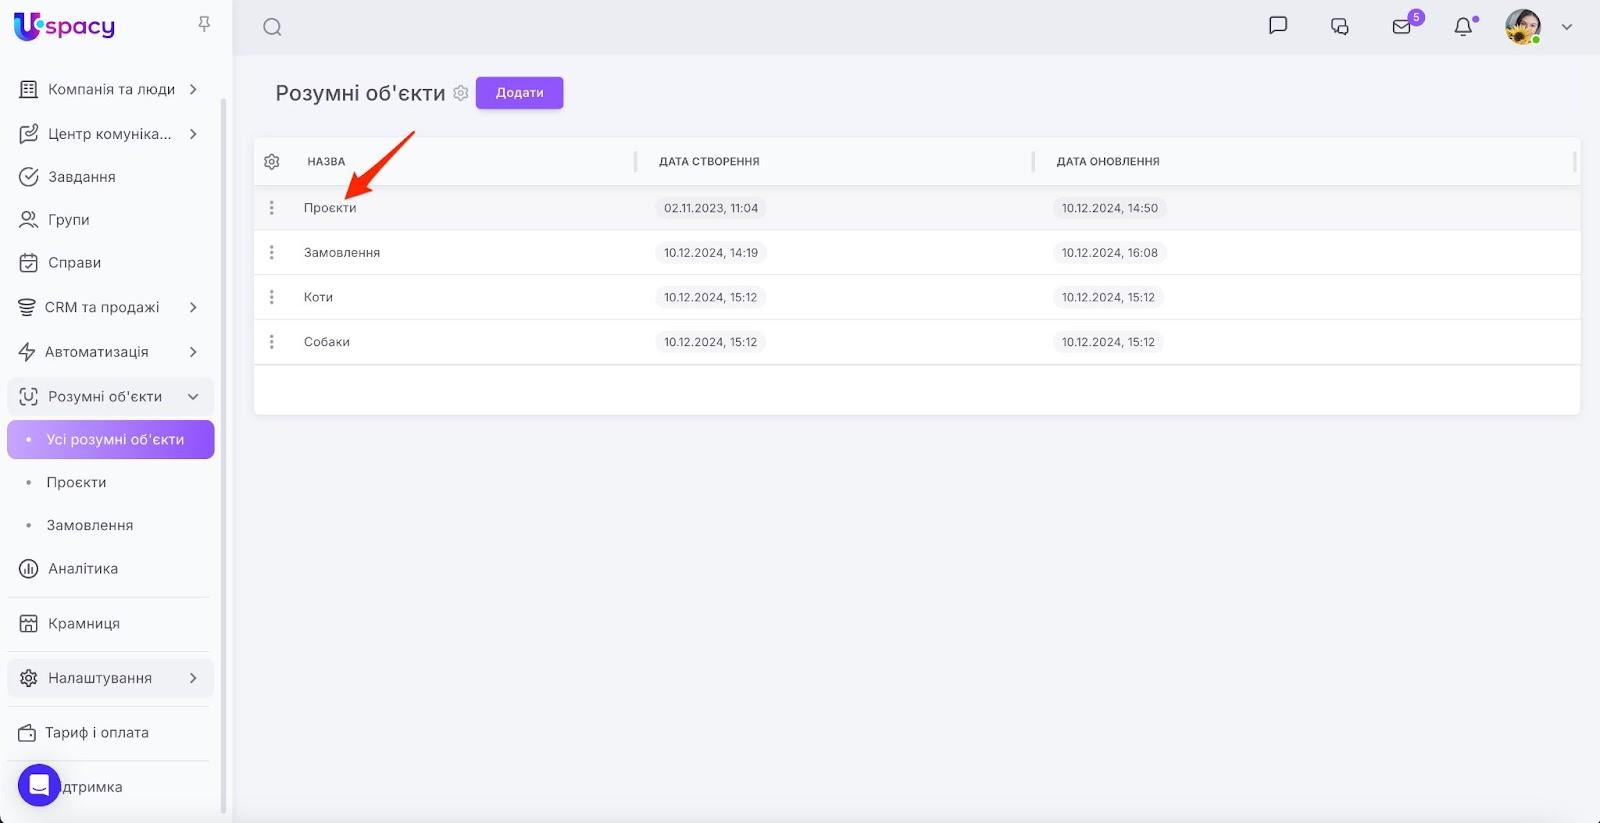The height and width of the screenshot is (823, 1600).
Task: Click the search magnifier icon
Action: click(272, 27)
